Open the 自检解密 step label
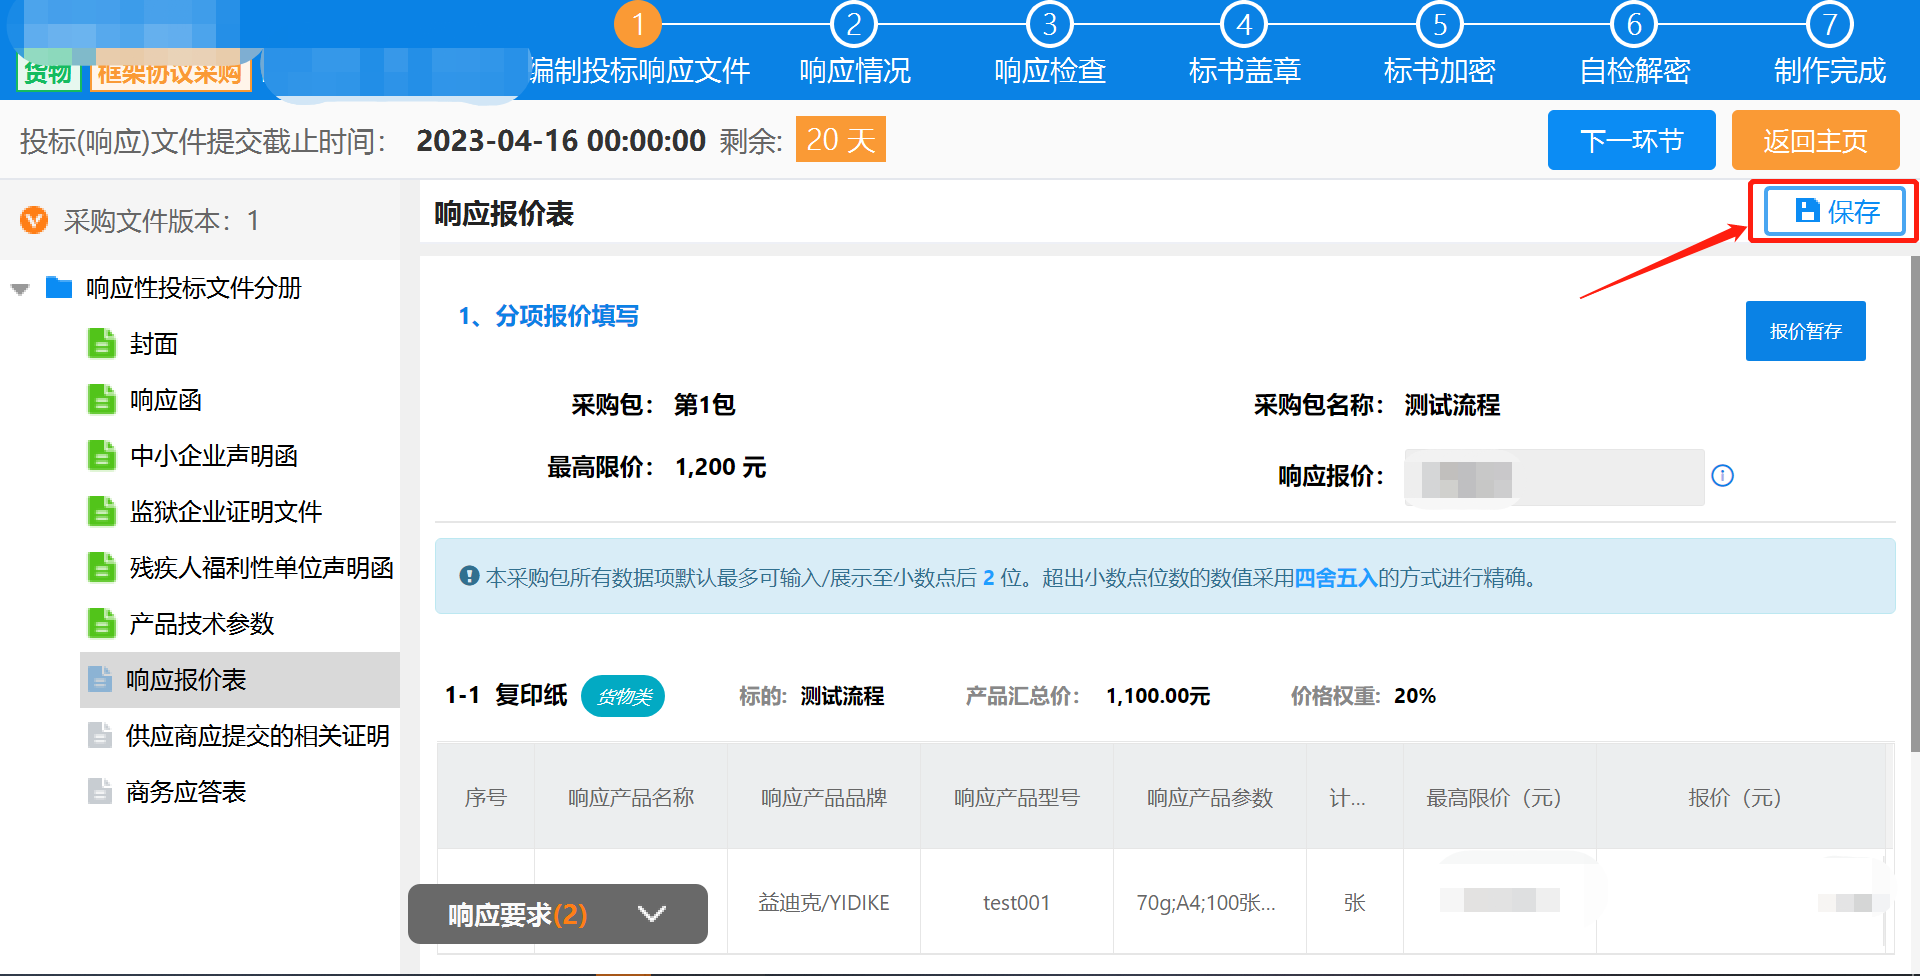 1635,71
